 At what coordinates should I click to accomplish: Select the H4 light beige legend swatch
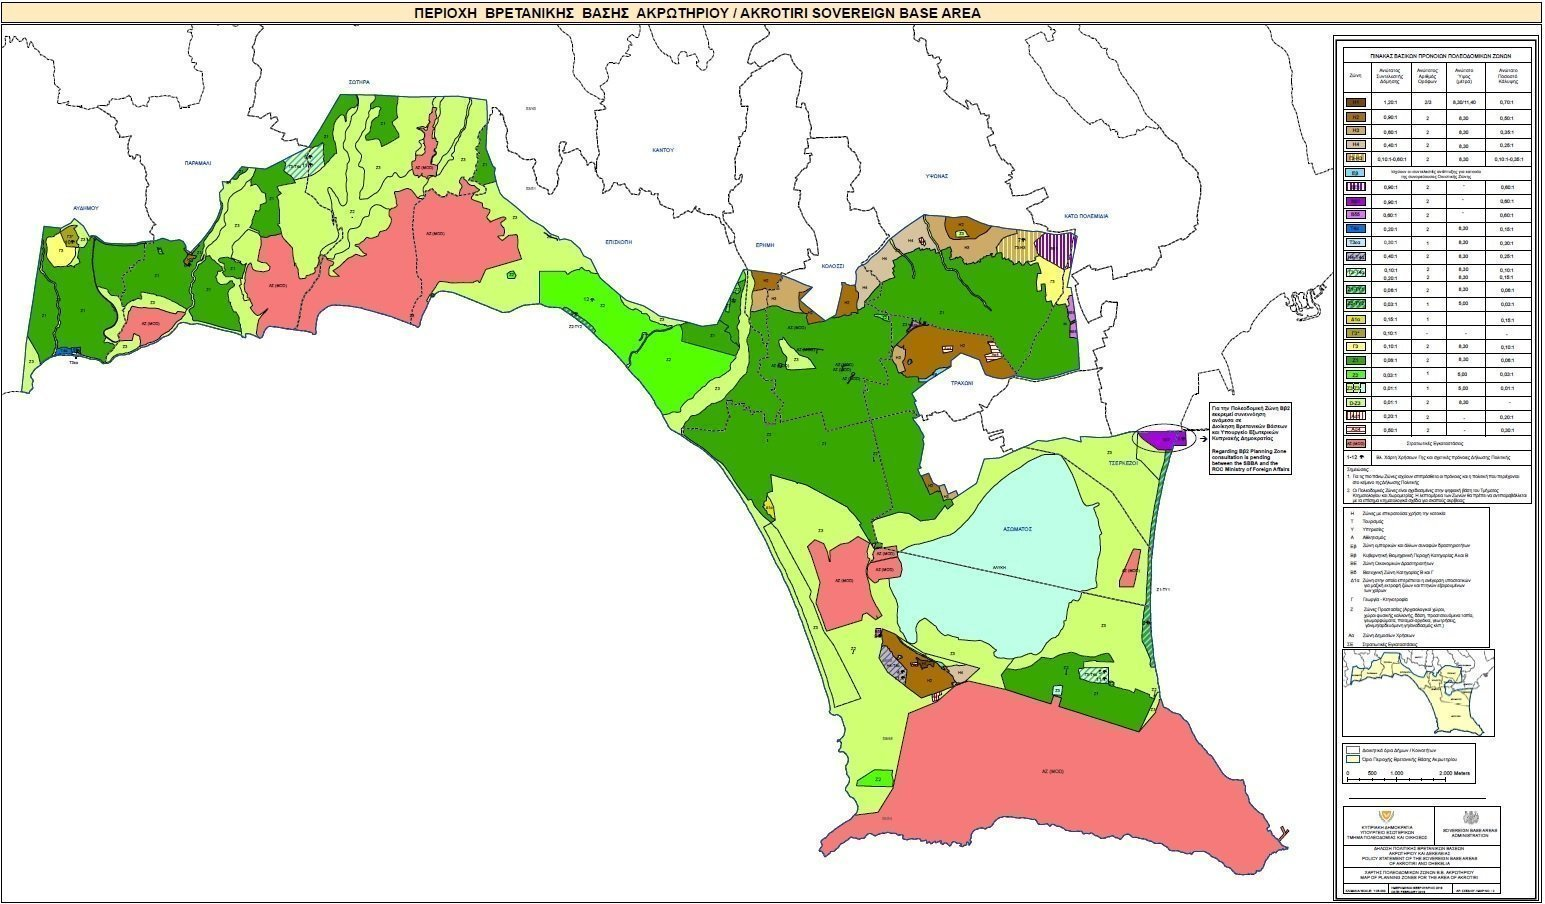(1356, 144)
